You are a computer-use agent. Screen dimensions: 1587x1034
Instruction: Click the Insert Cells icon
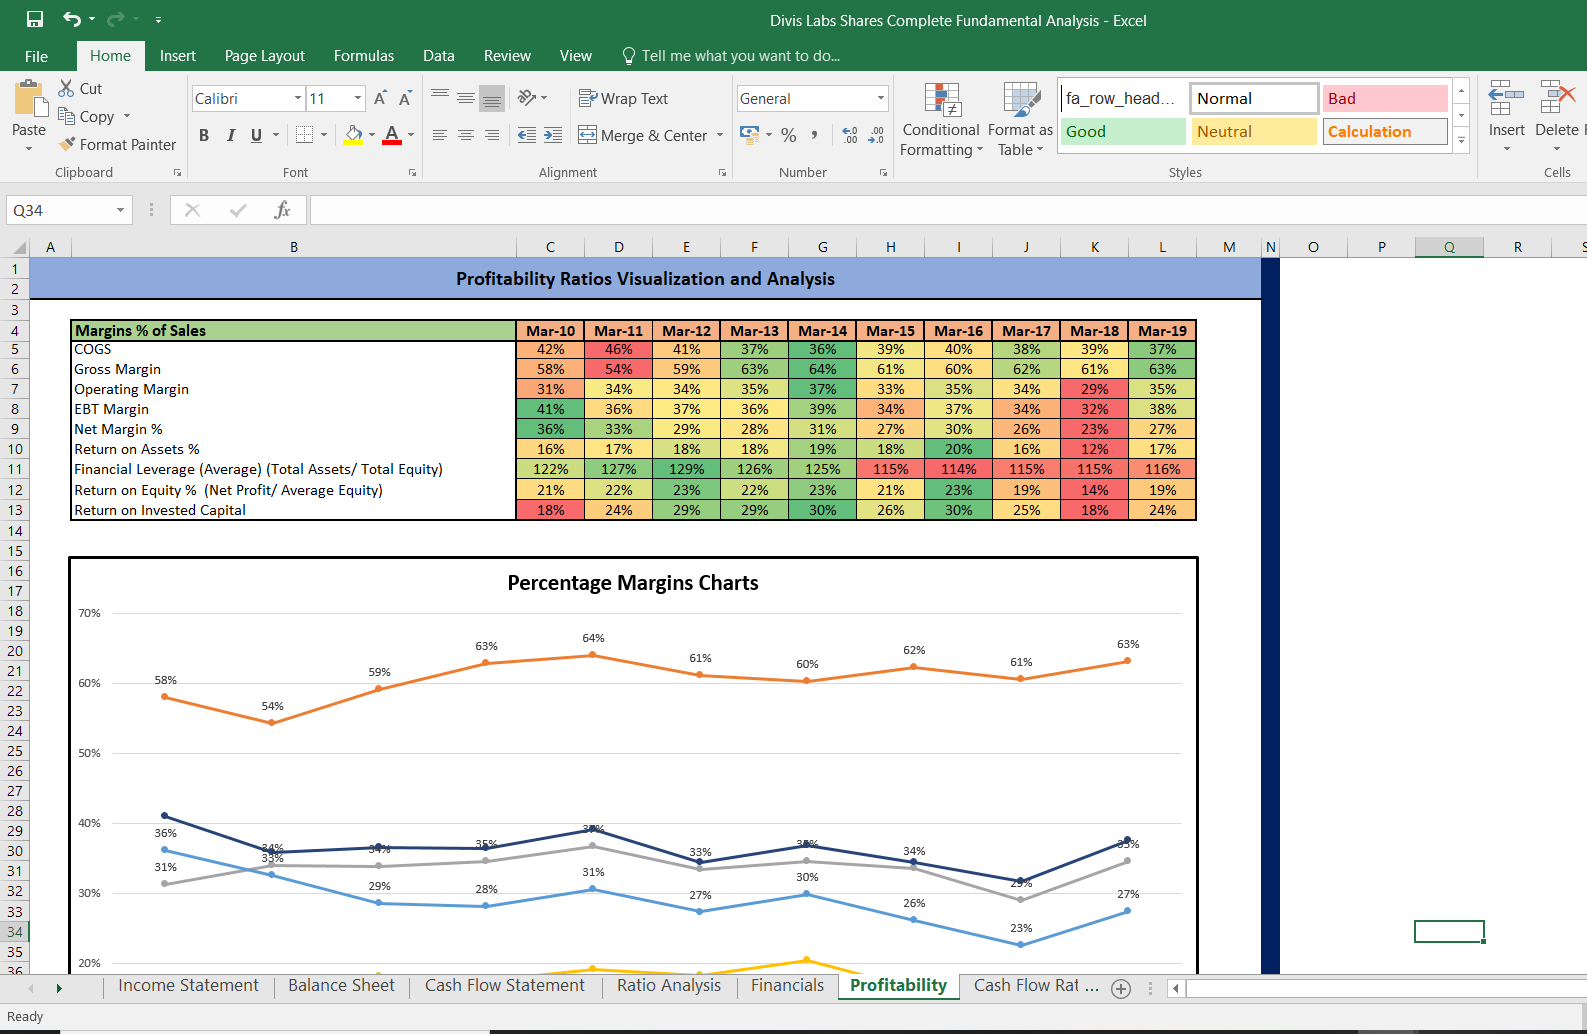pos(1506,98)
